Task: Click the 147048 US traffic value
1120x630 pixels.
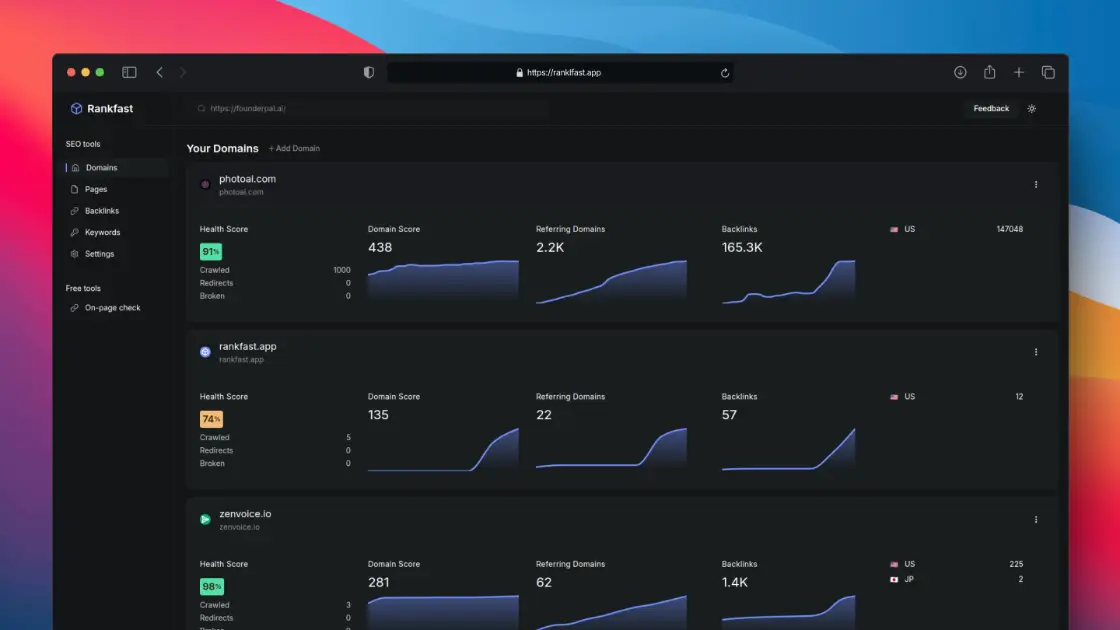Action: (1009, 229)
